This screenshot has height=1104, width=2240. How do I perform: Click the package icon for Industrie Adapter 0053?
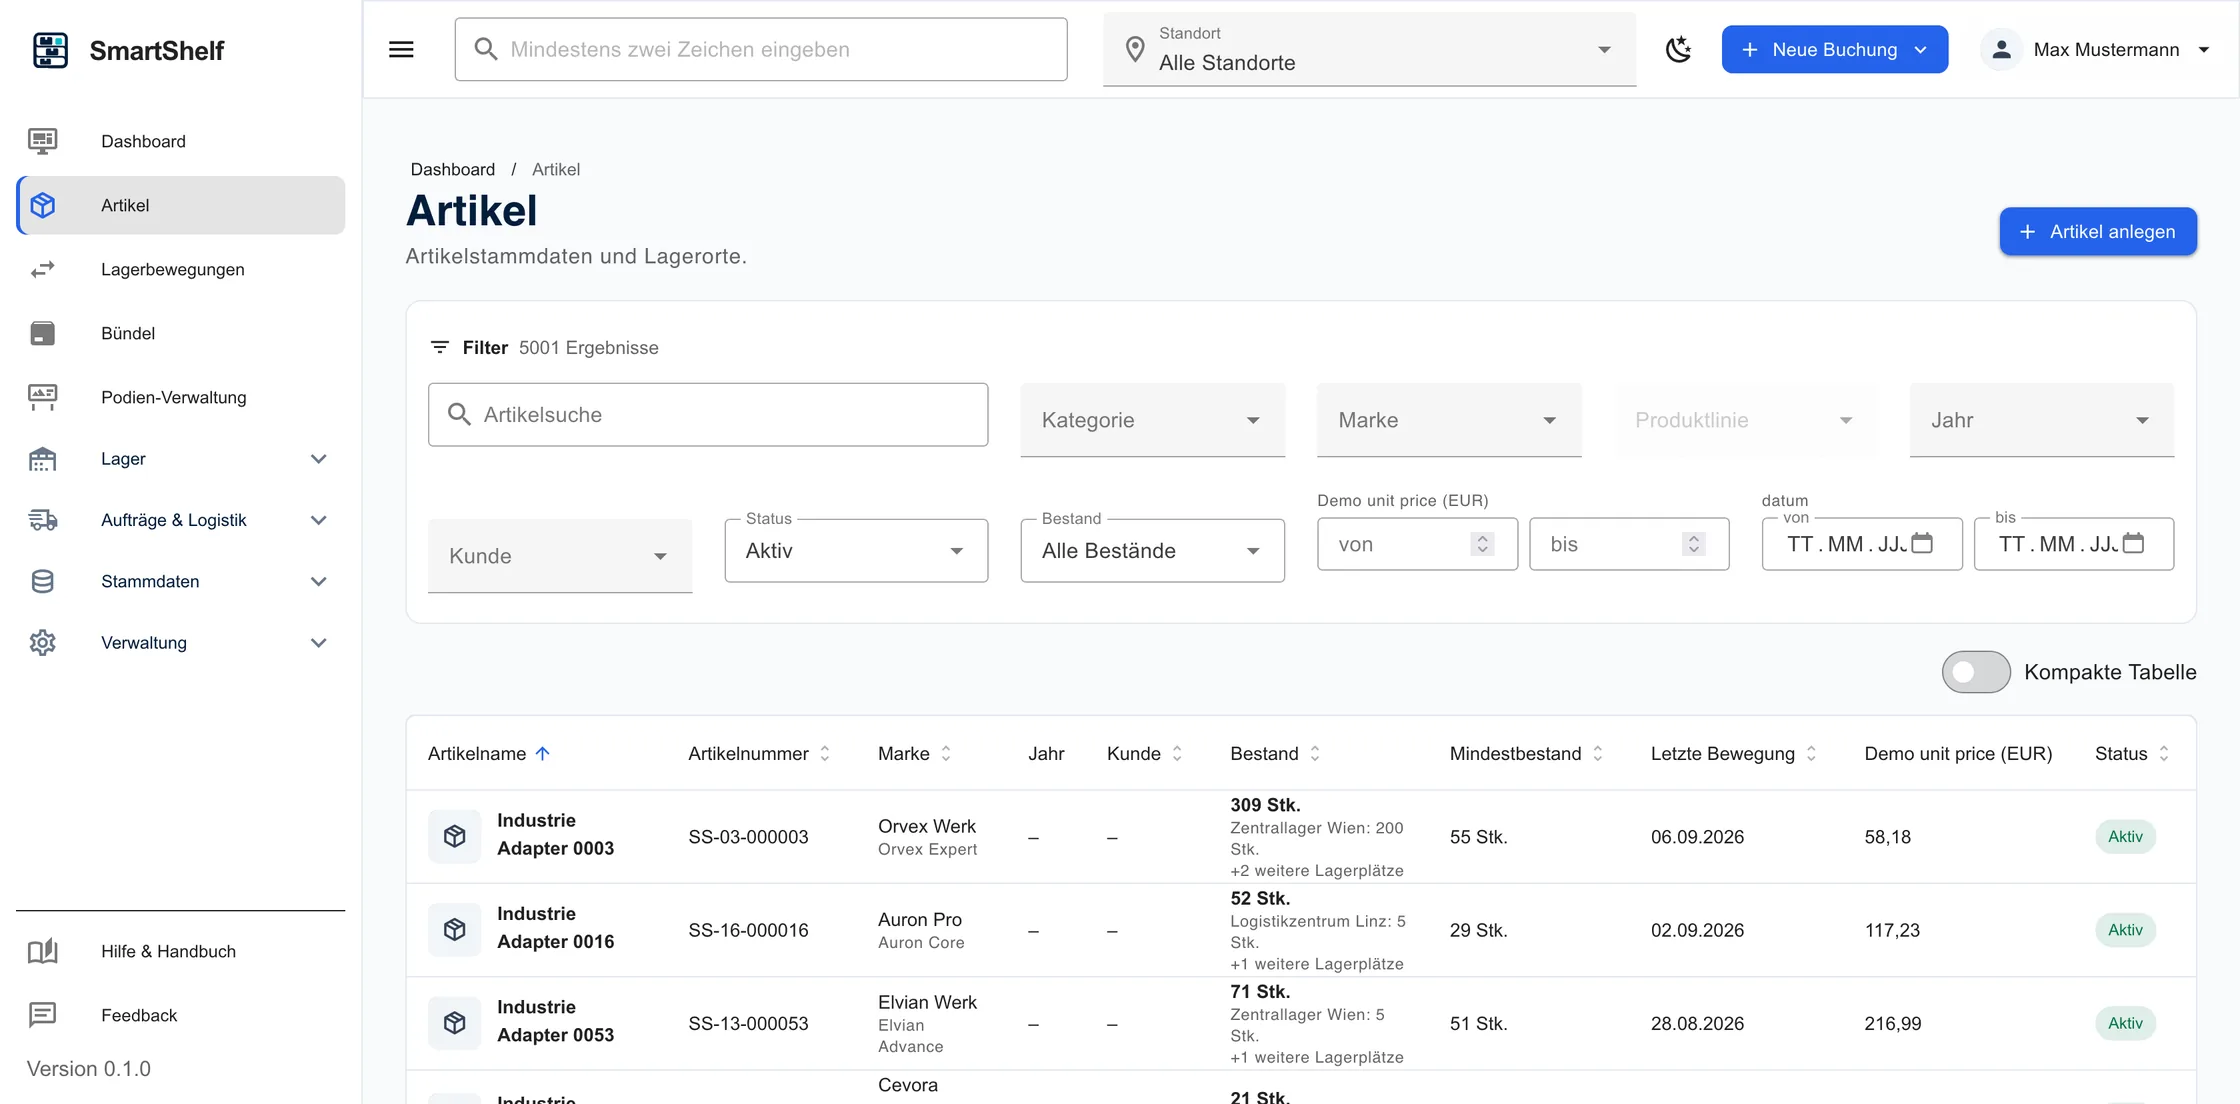click(x=455, y=1023)
